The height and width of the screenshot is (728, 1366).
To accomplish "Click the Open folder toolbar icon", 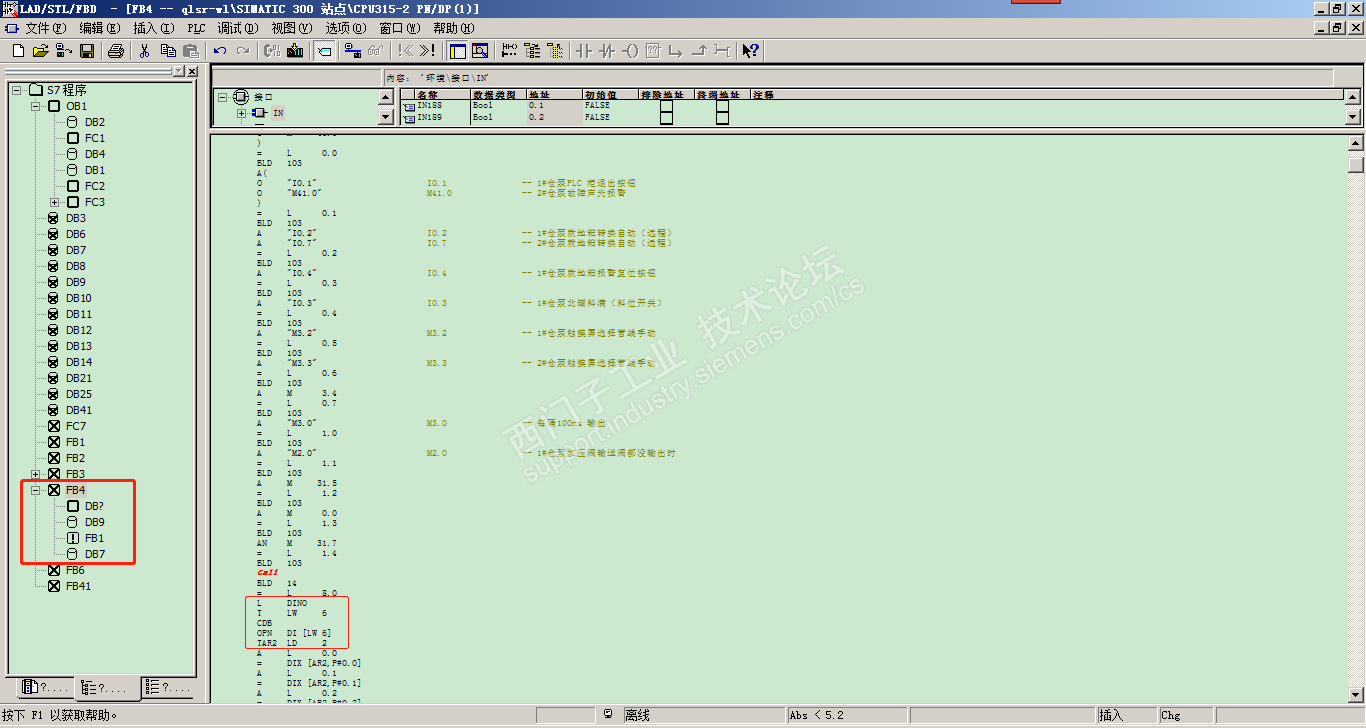I will [x=41, y=51].
